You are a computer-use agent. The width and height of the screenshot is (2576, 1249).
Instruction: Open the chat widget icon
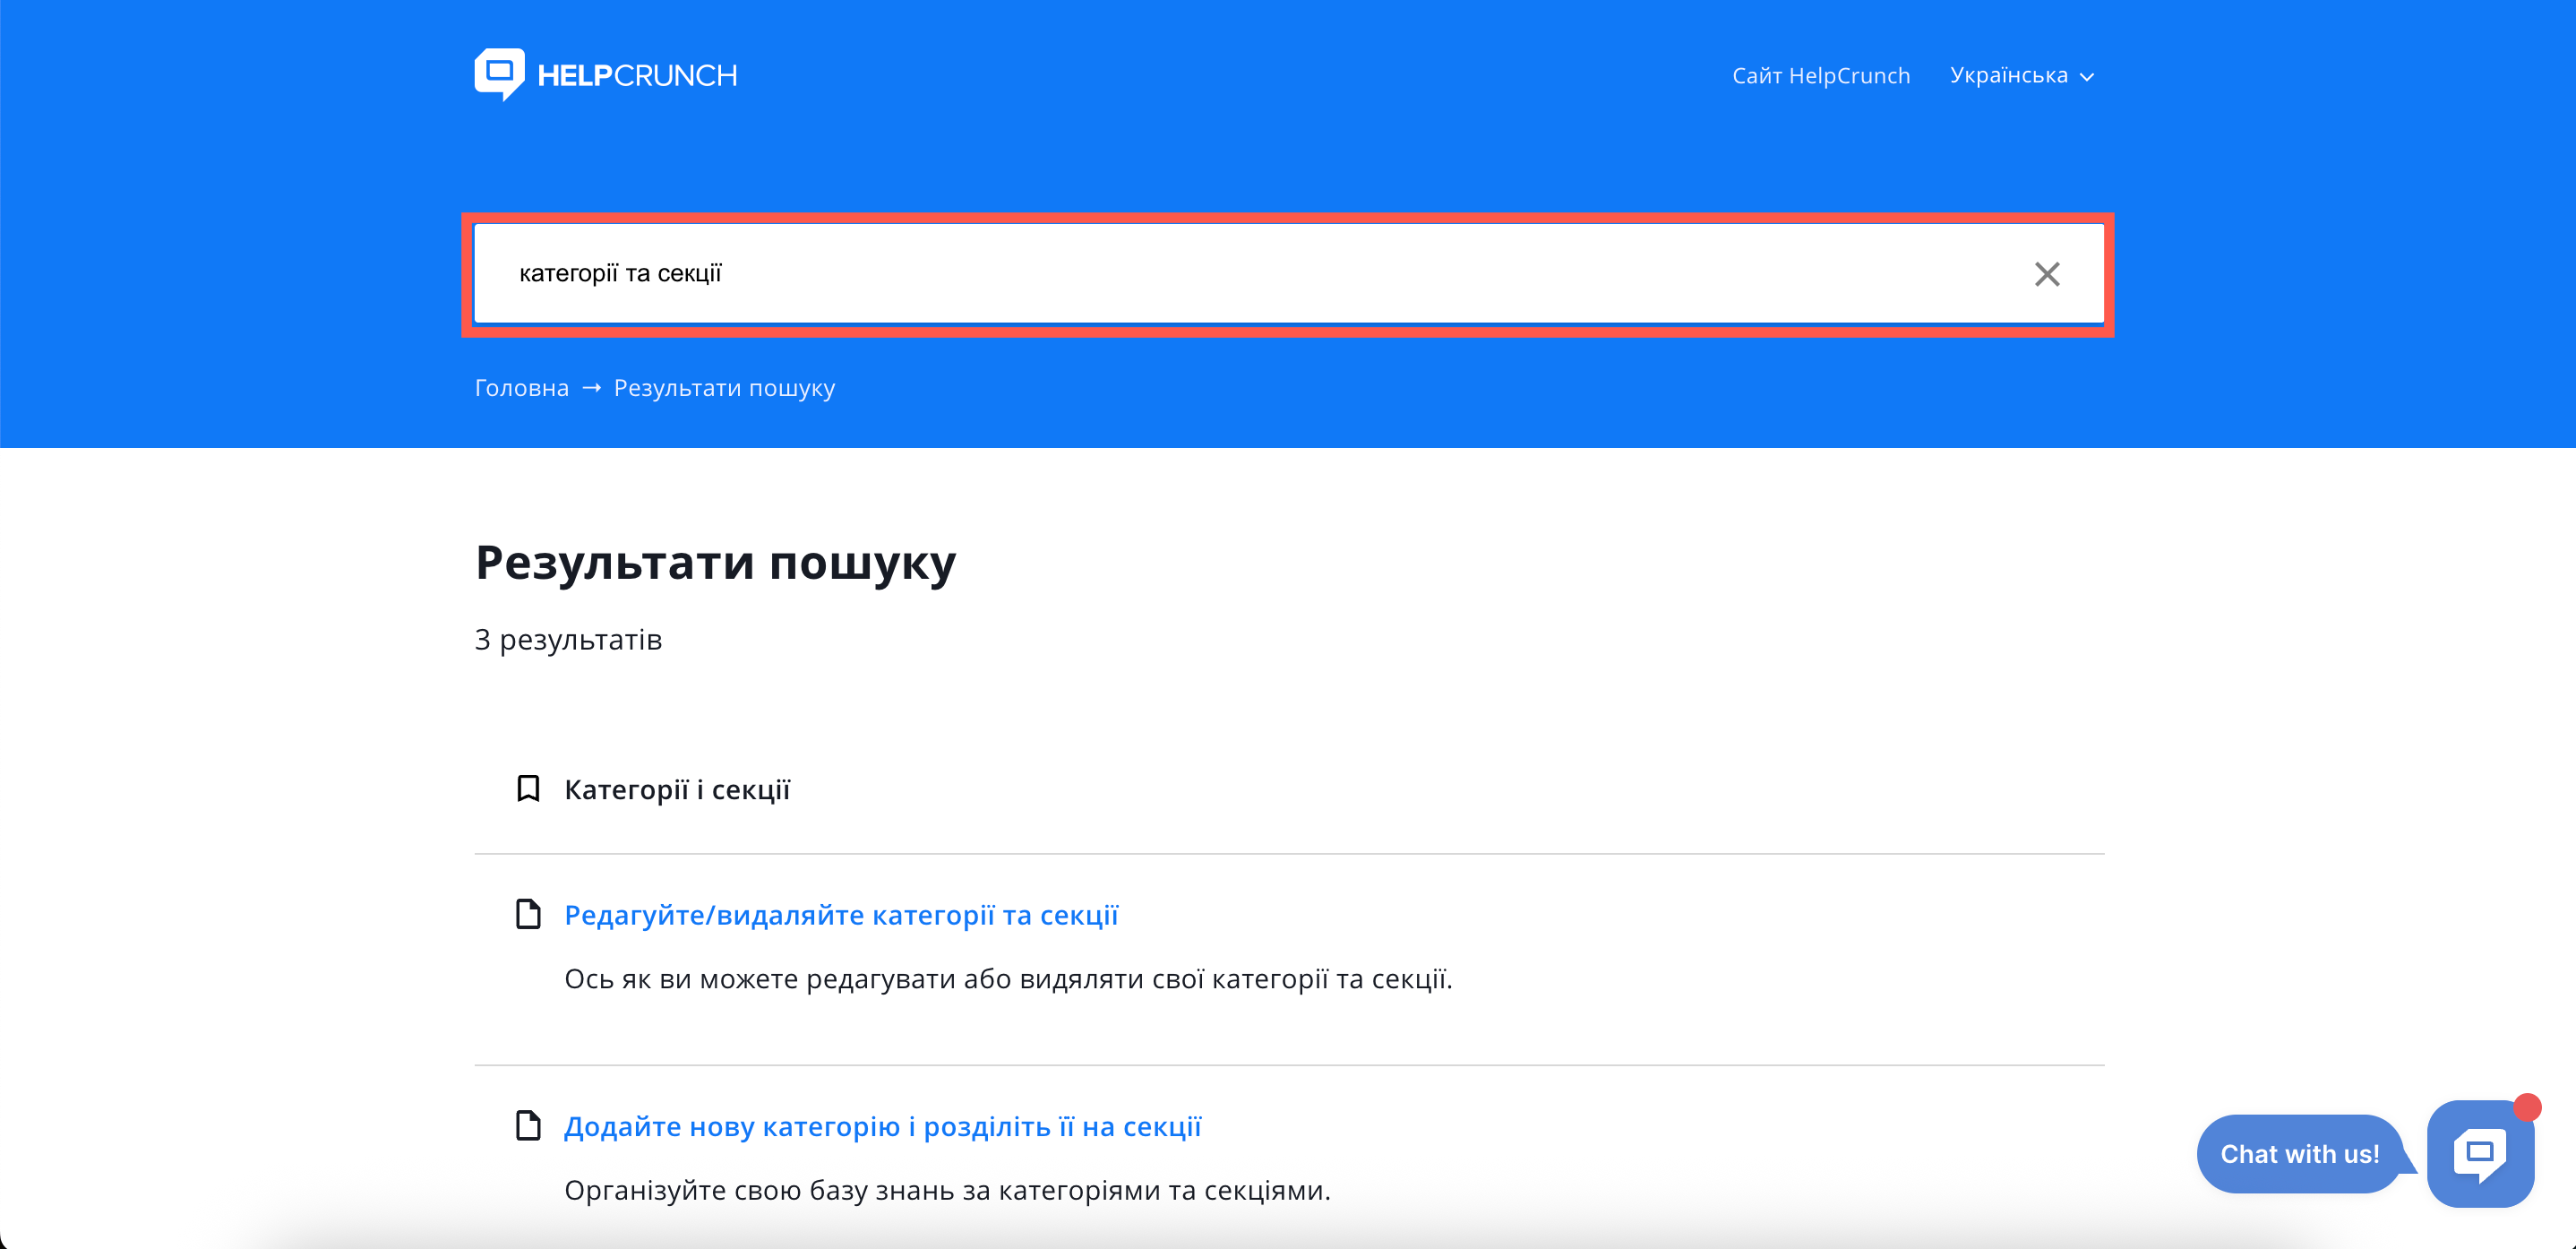pyautogui.click(x=2480, y=1154)
